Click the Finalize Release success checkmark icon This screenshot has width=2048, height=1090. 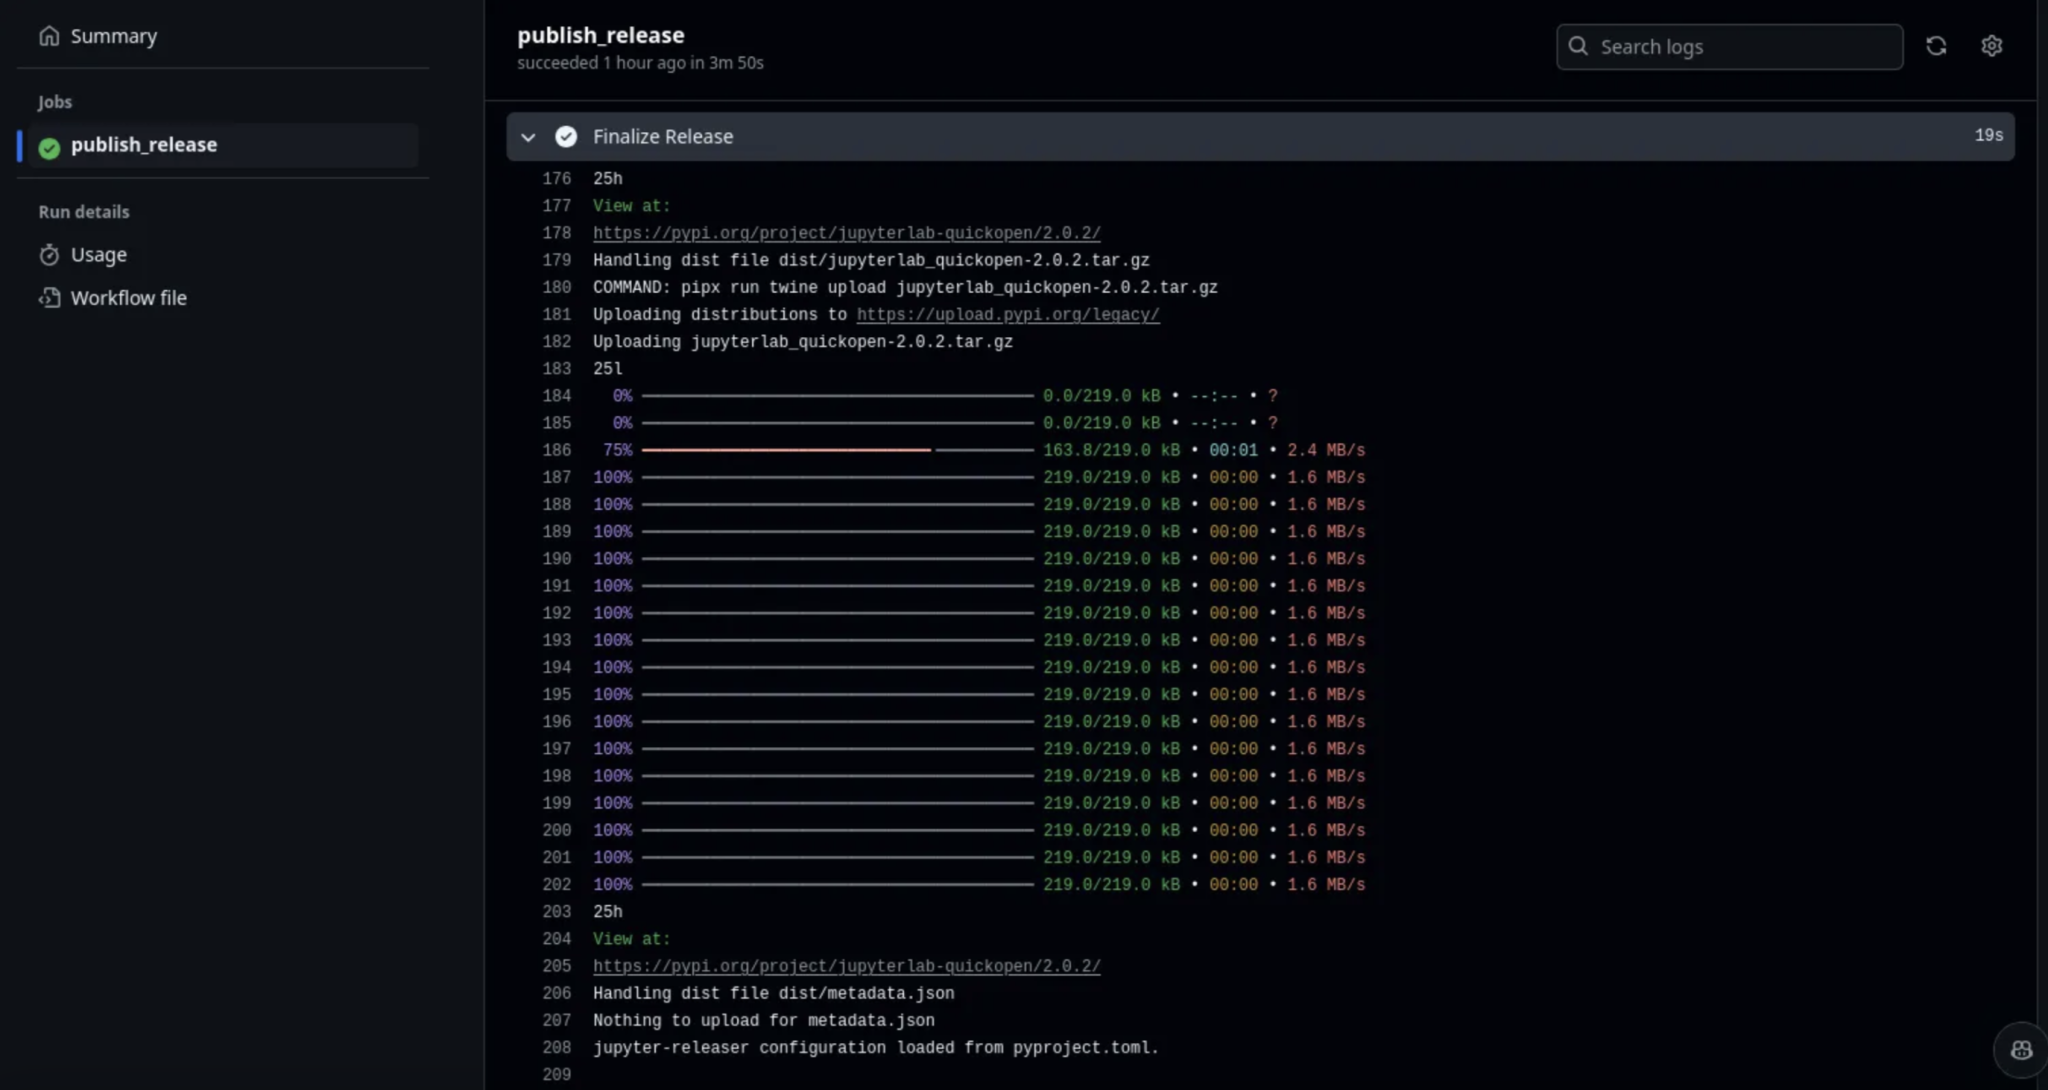[565, 135]
